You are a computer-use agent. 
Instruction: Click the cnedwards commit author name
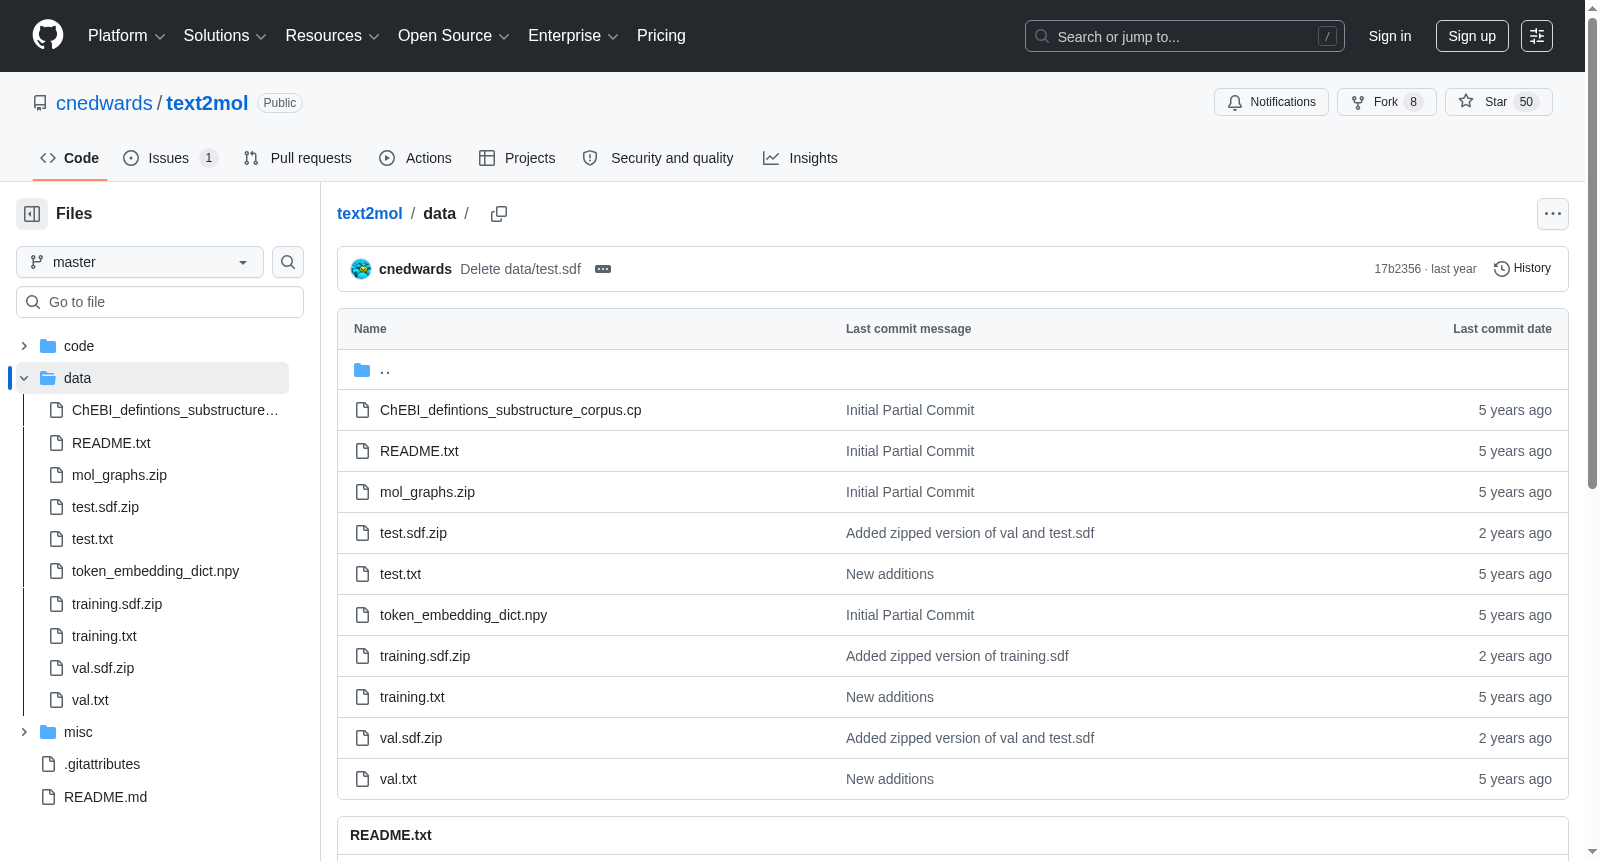pyautogui.click(x=415, y=269)
